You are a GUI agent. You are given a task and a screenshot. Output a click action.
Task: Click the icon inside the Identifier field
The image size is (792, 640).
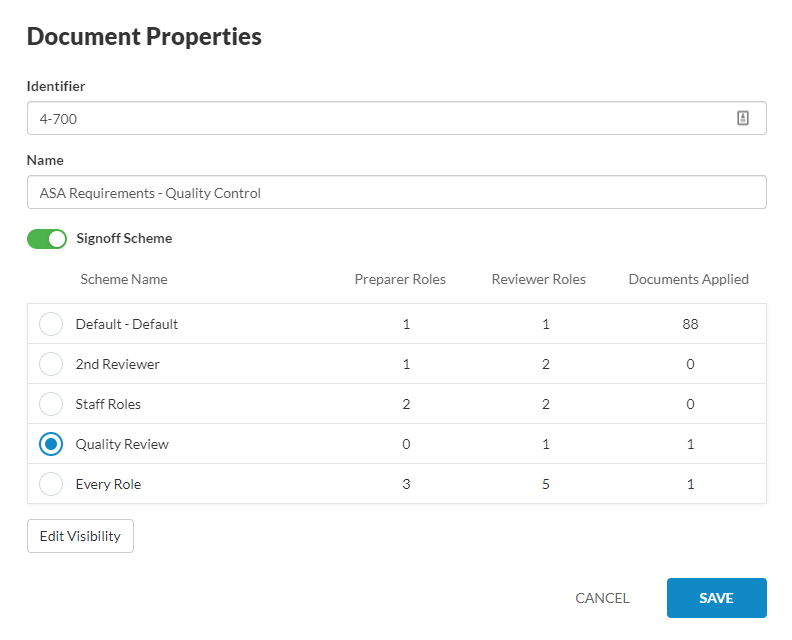pos(742,118)
